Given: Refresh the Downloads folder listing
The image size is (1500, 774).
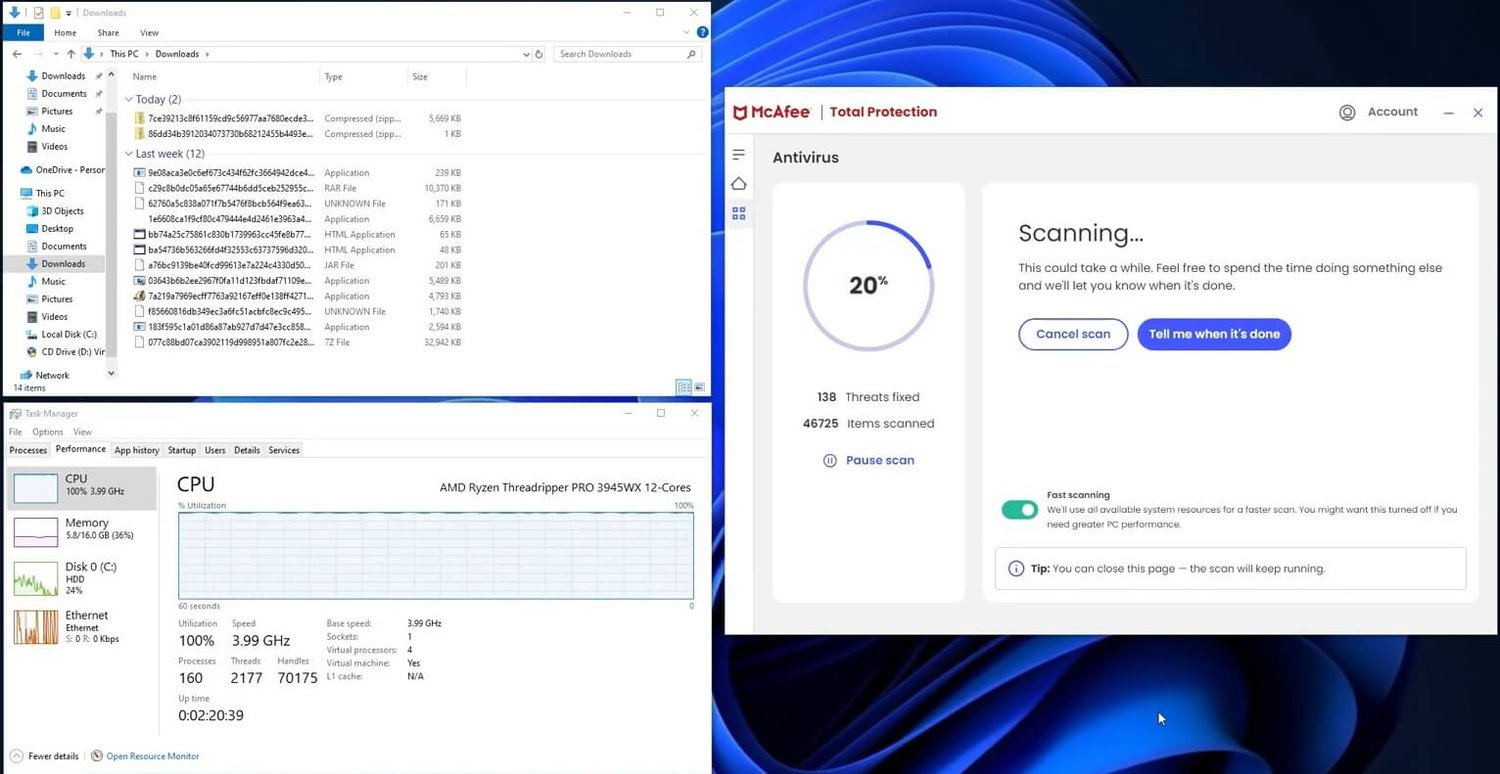Looking at the screenshot, I should [539, 54].
